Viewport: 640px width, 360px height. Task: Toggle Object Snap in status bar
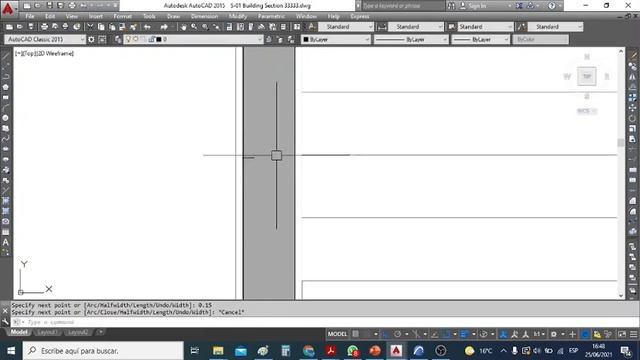pos(446,334)
